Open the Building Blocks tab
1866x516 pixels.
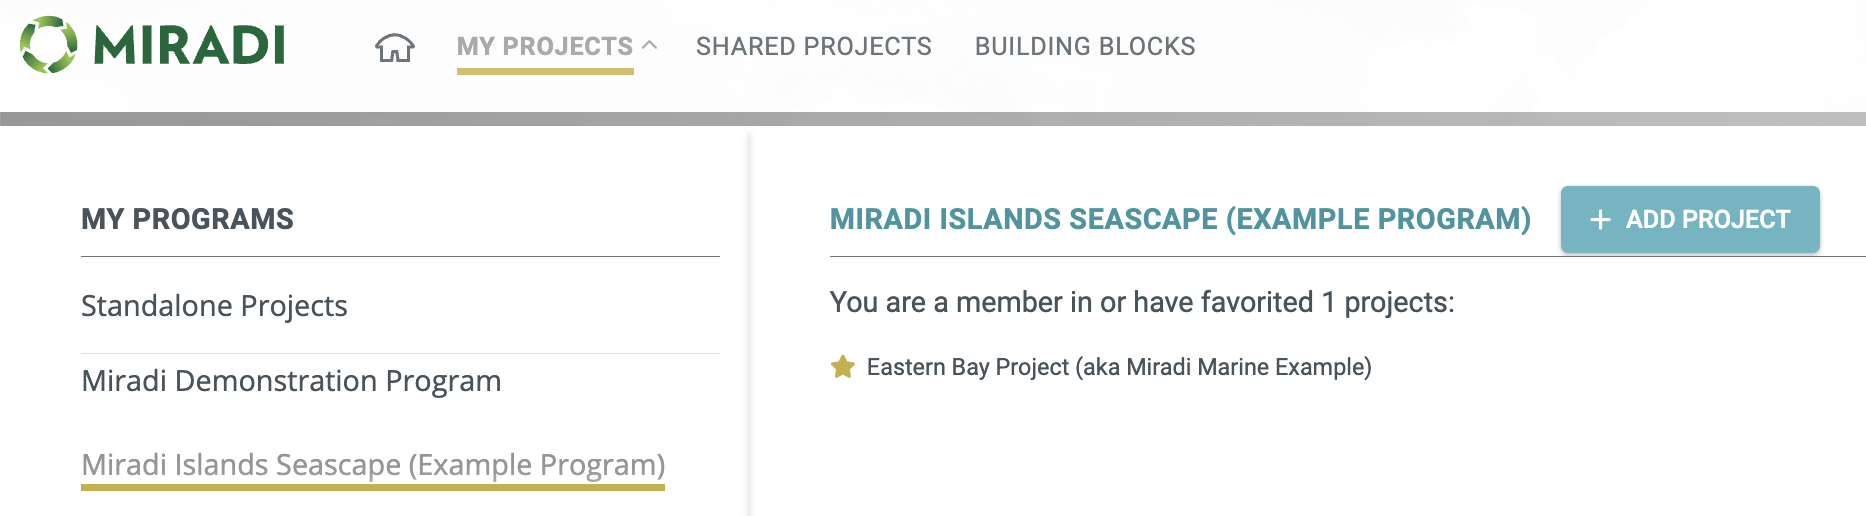1085,46
